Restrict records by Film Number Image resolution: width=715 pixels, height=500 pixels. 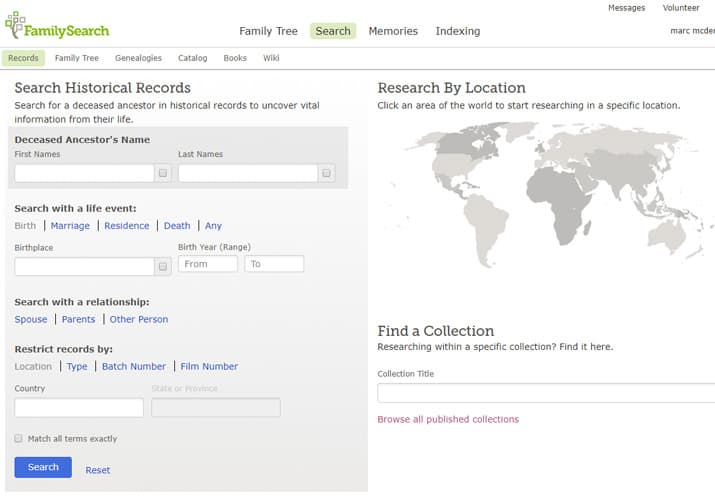tap(209, 366)
